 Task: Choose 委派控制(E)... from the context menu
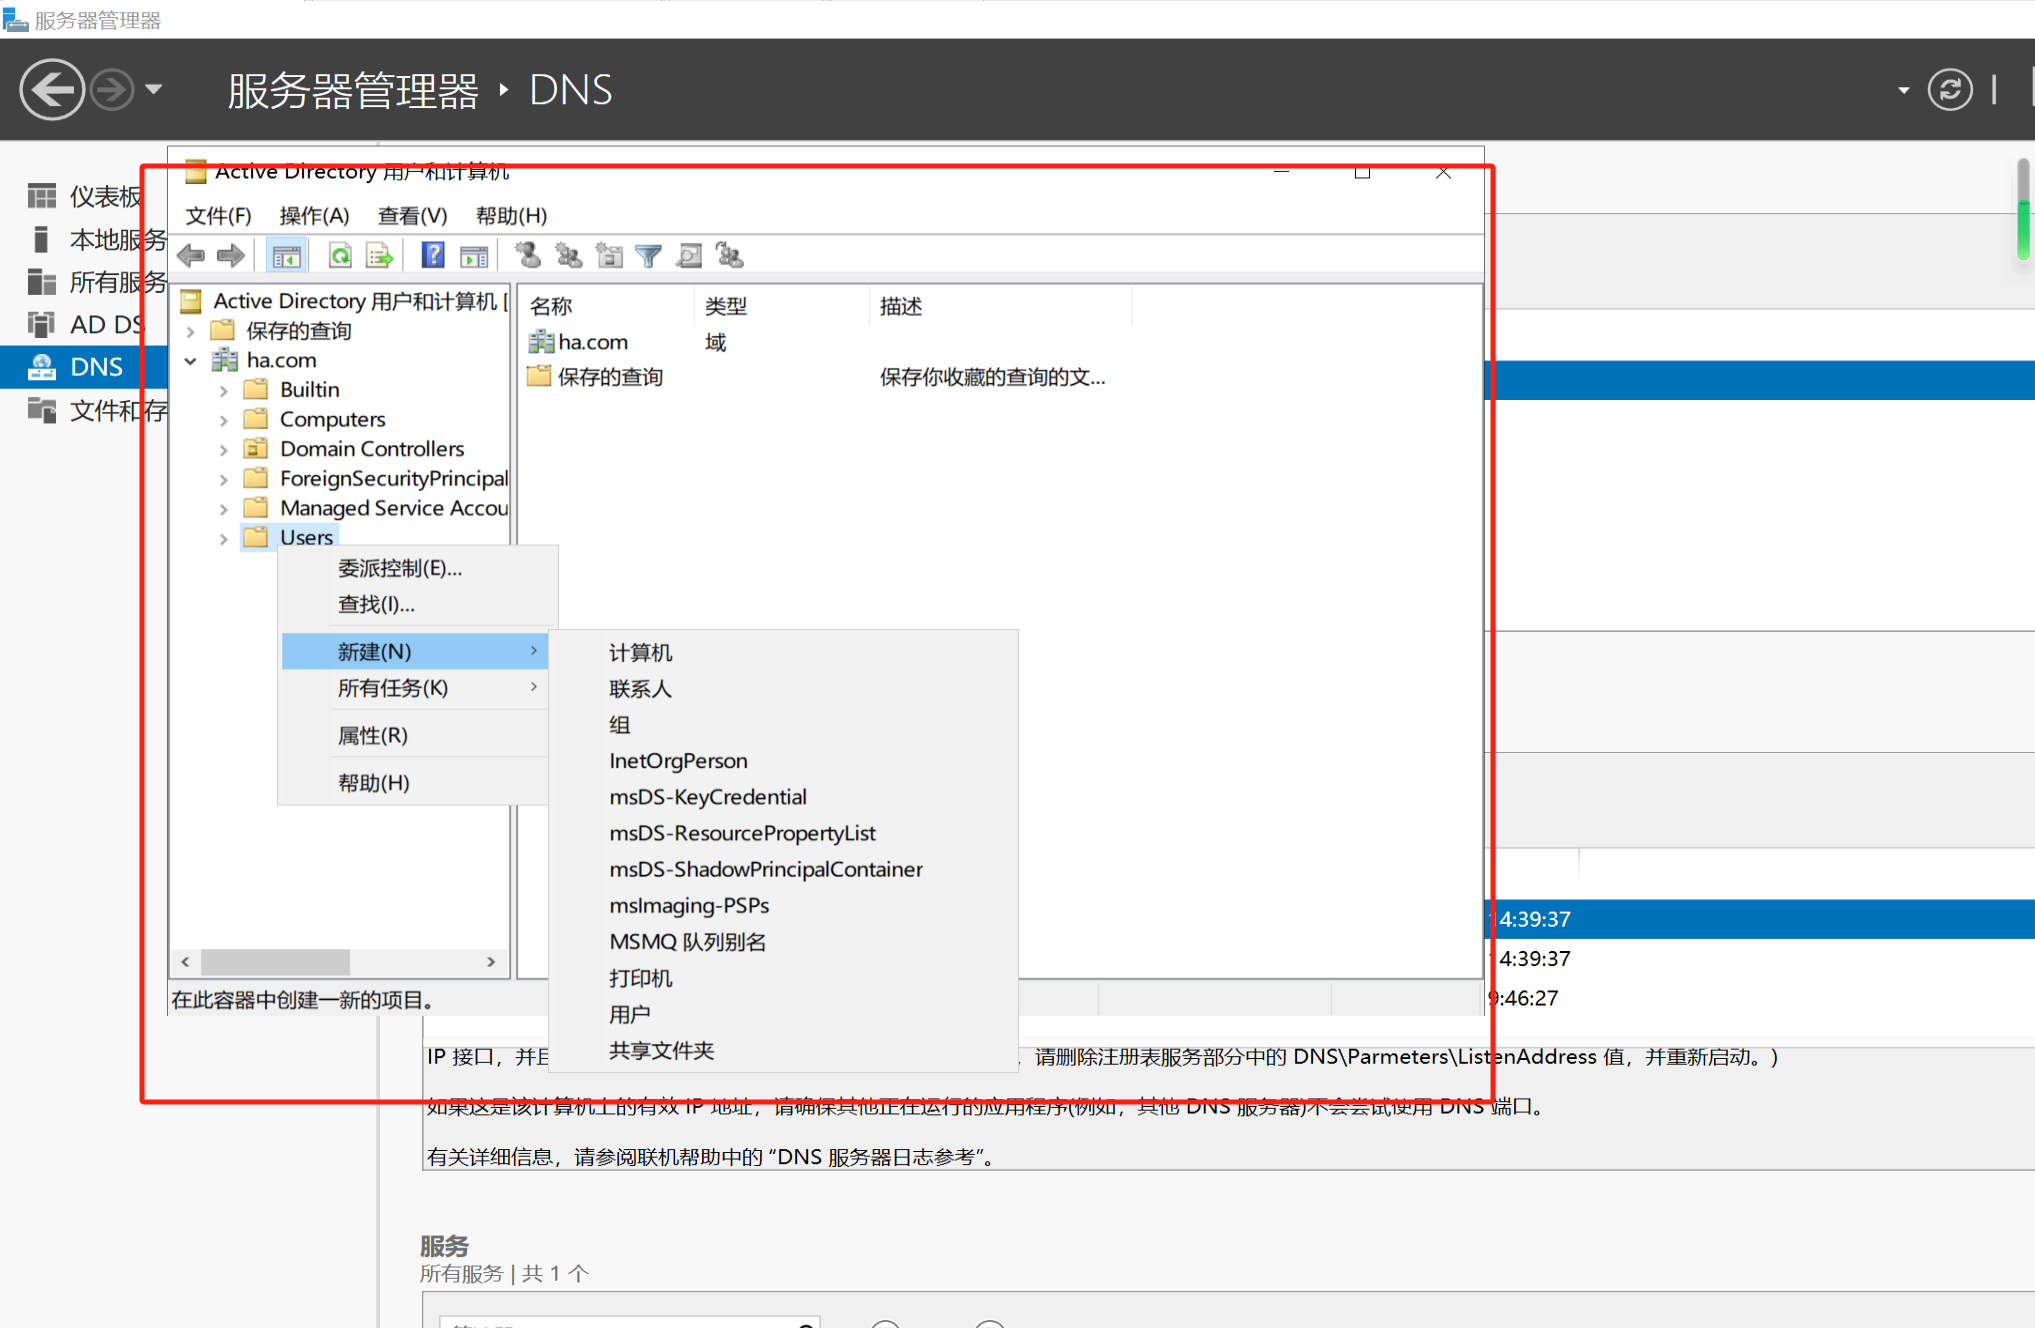[x=416, y=568]
